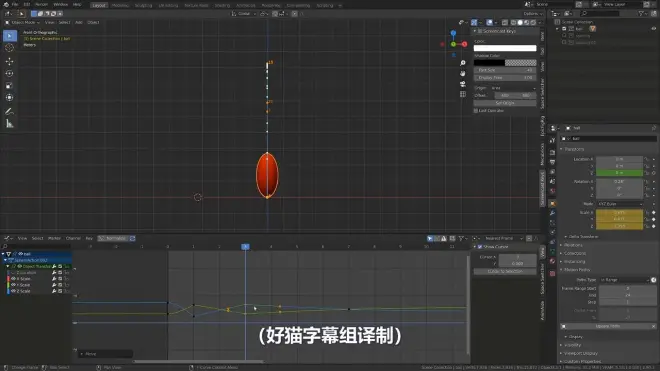Open the Options dropdown in viewport header
This screenshot has width=660, height=371.
coord(532,13)
